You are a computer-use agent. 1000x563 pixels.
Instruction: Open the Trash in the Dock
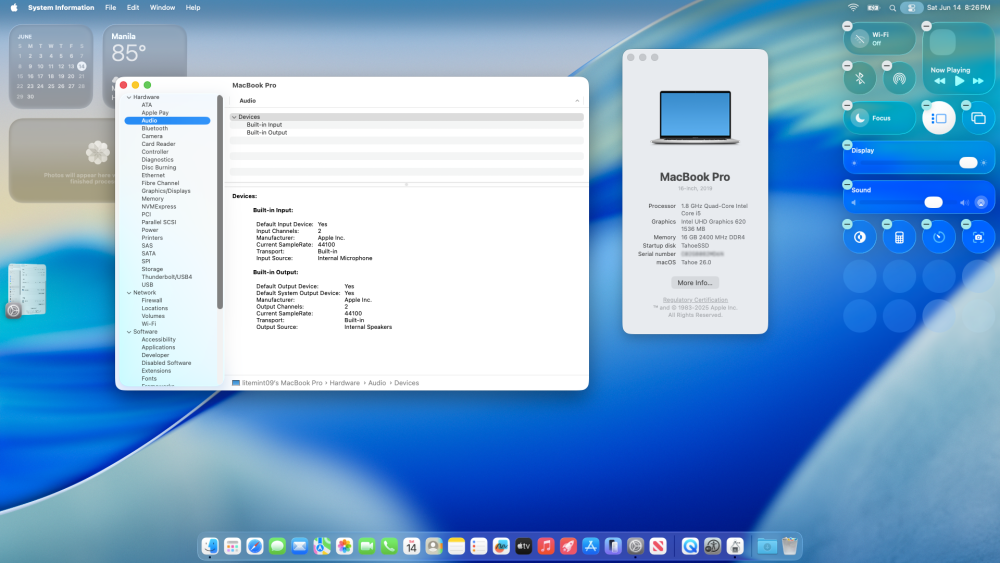click(x=790, y=546)
